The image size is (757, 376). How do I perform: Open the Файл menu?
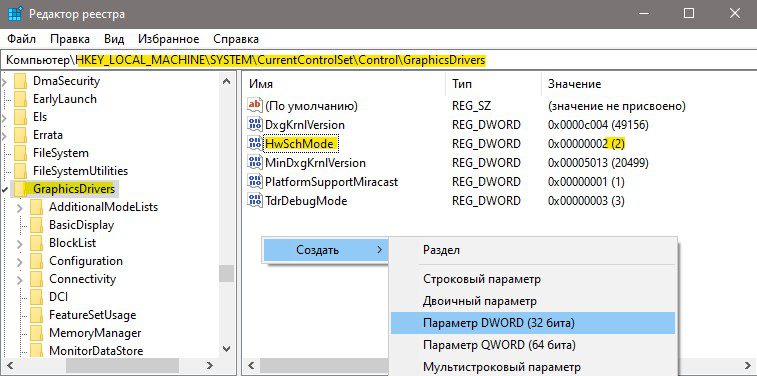(21, 39)
